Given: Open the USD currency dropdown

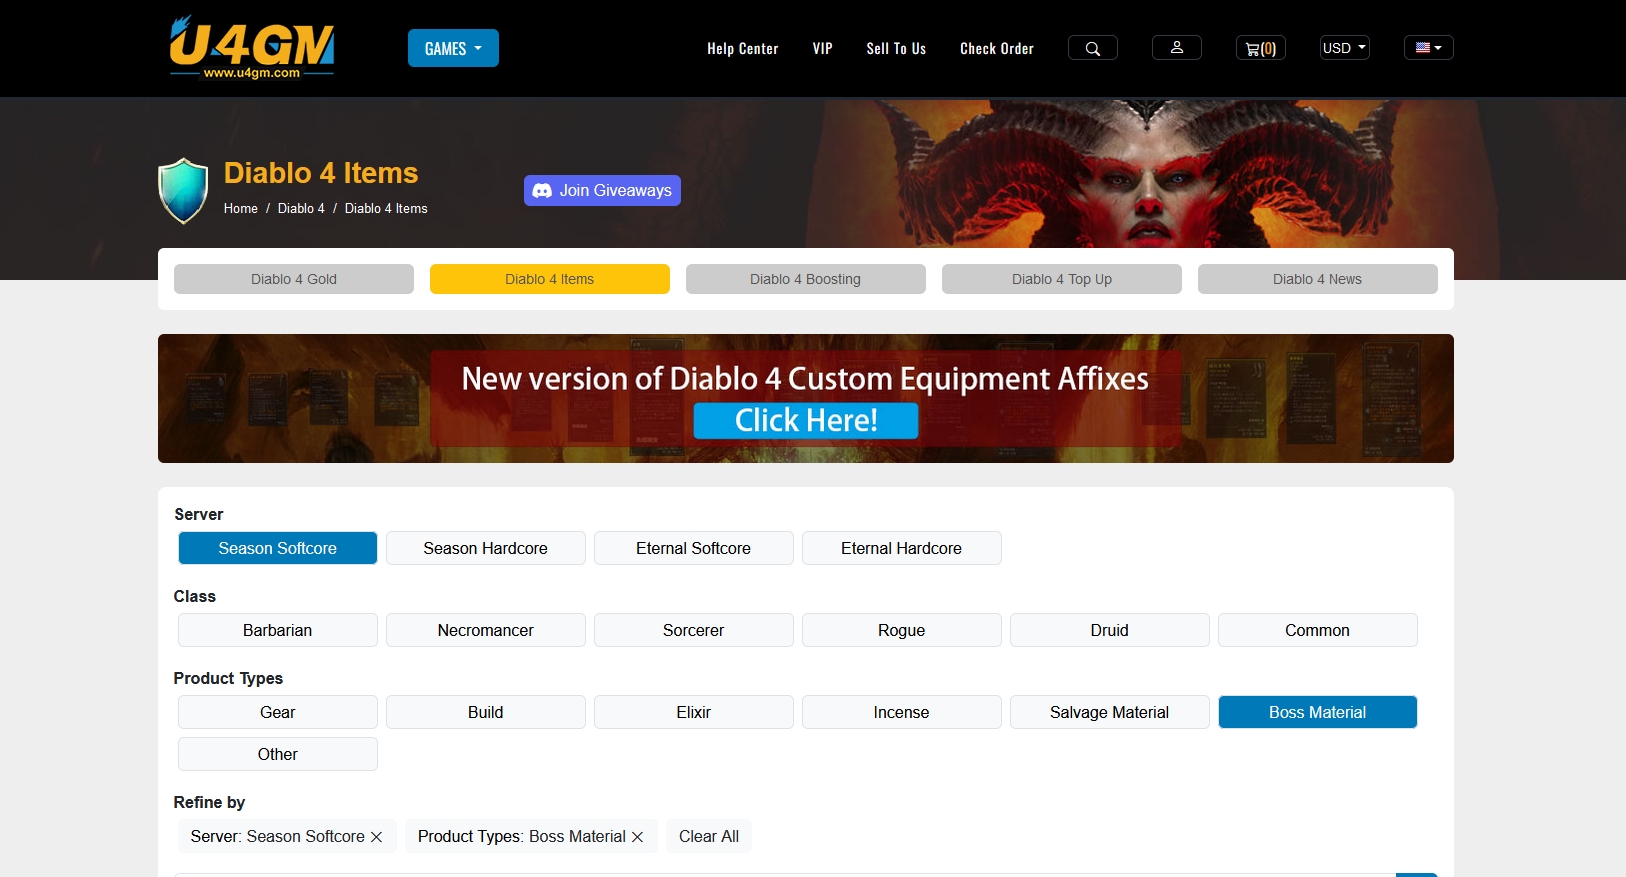Looking at the screenshot, I should (x=1345, y=48).
